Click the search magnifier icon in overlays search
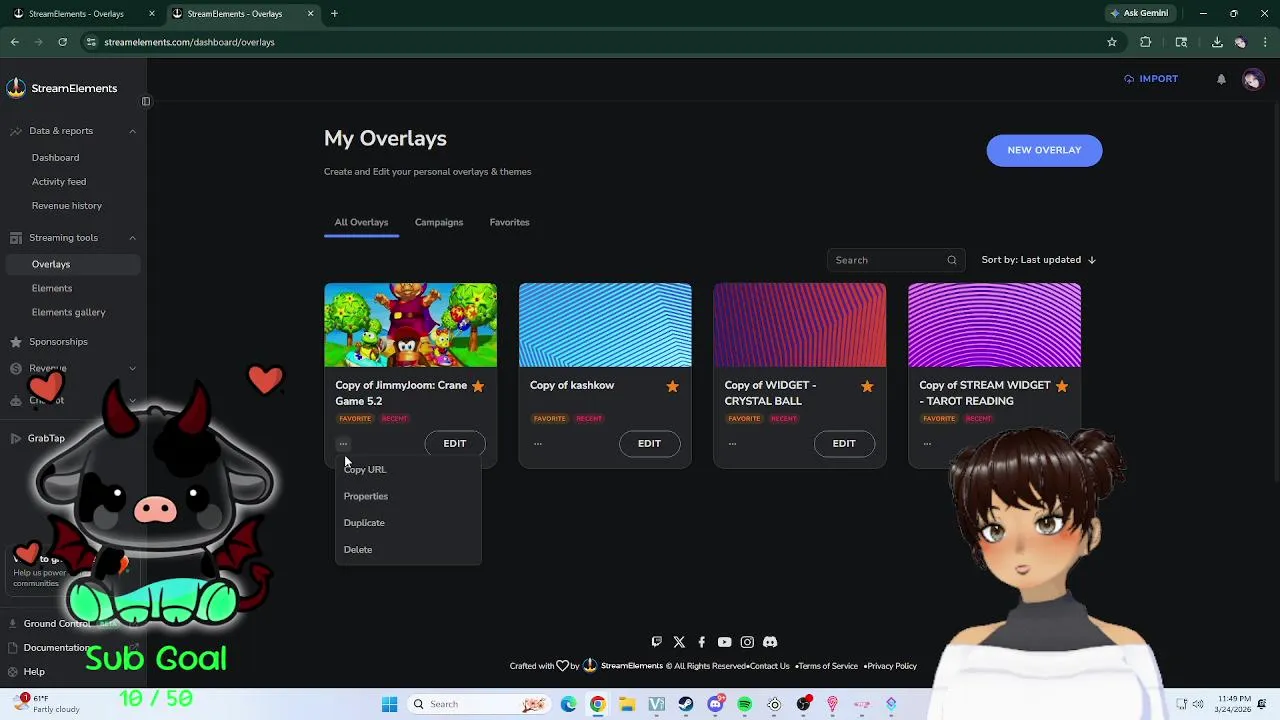The height and width of the screenshot is (720, 1280). [952, 260]
